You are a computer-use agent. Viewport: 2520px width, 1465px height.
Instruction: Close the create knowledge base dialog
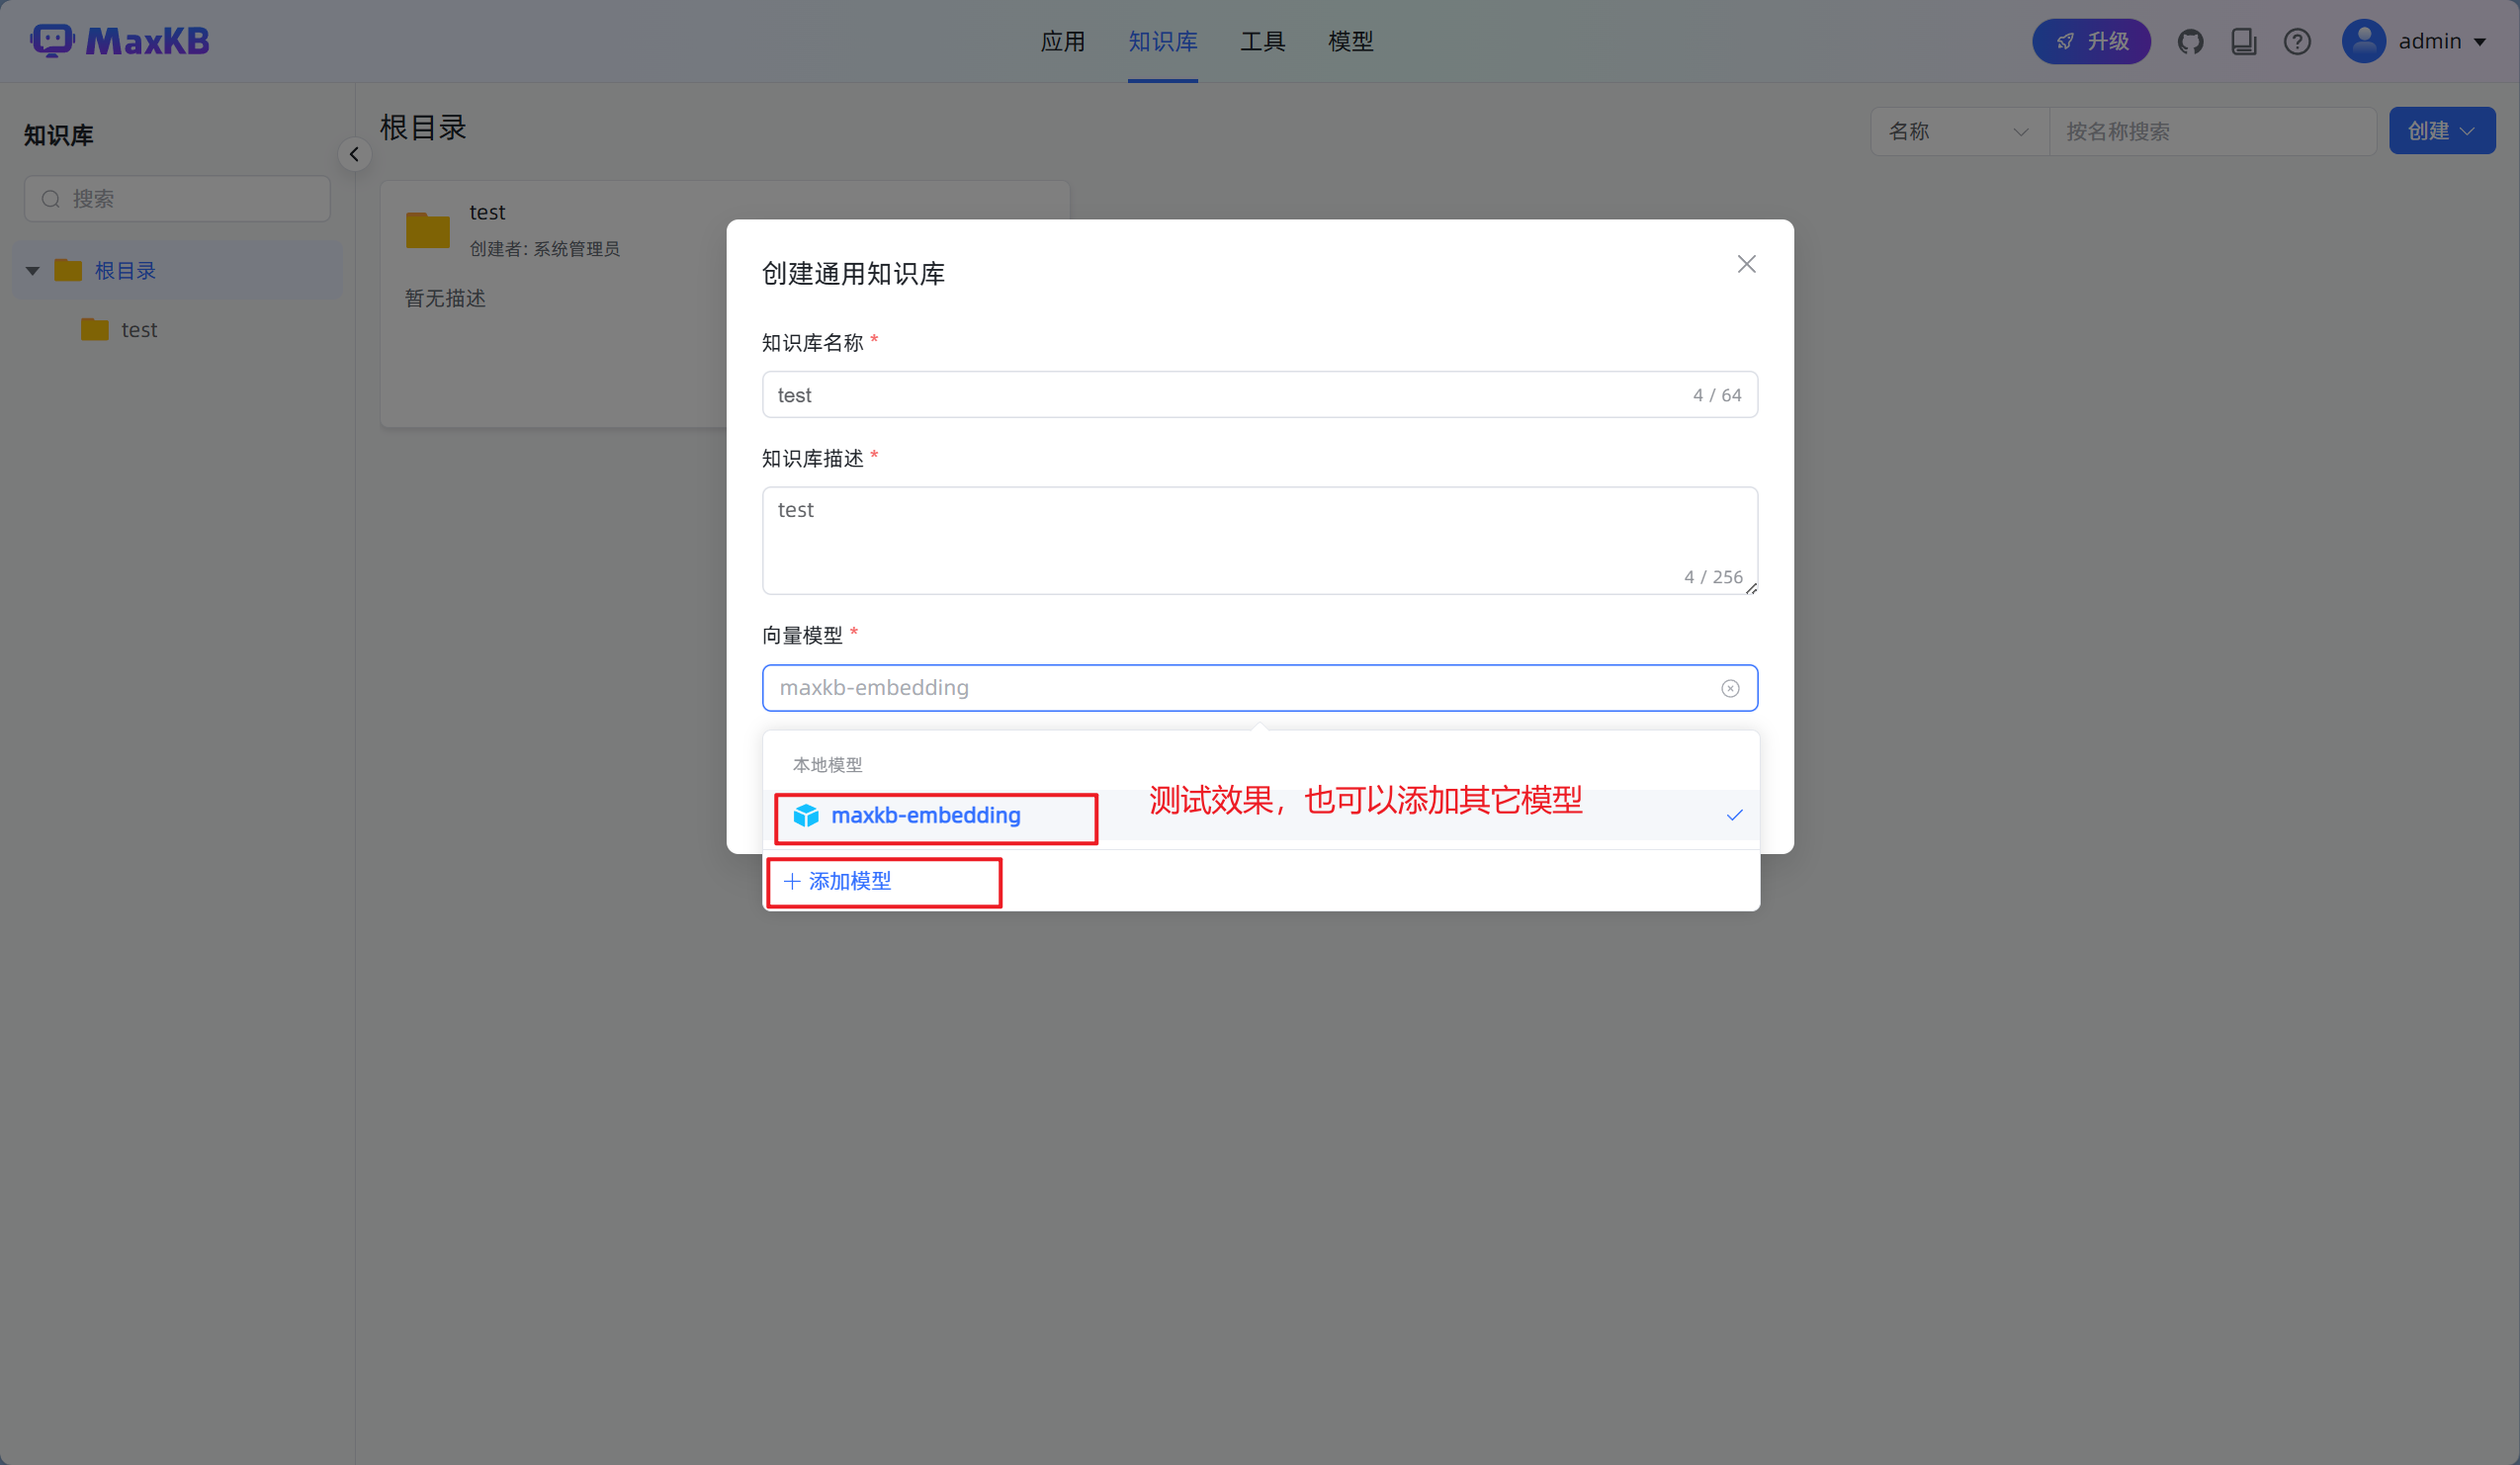1746,264
